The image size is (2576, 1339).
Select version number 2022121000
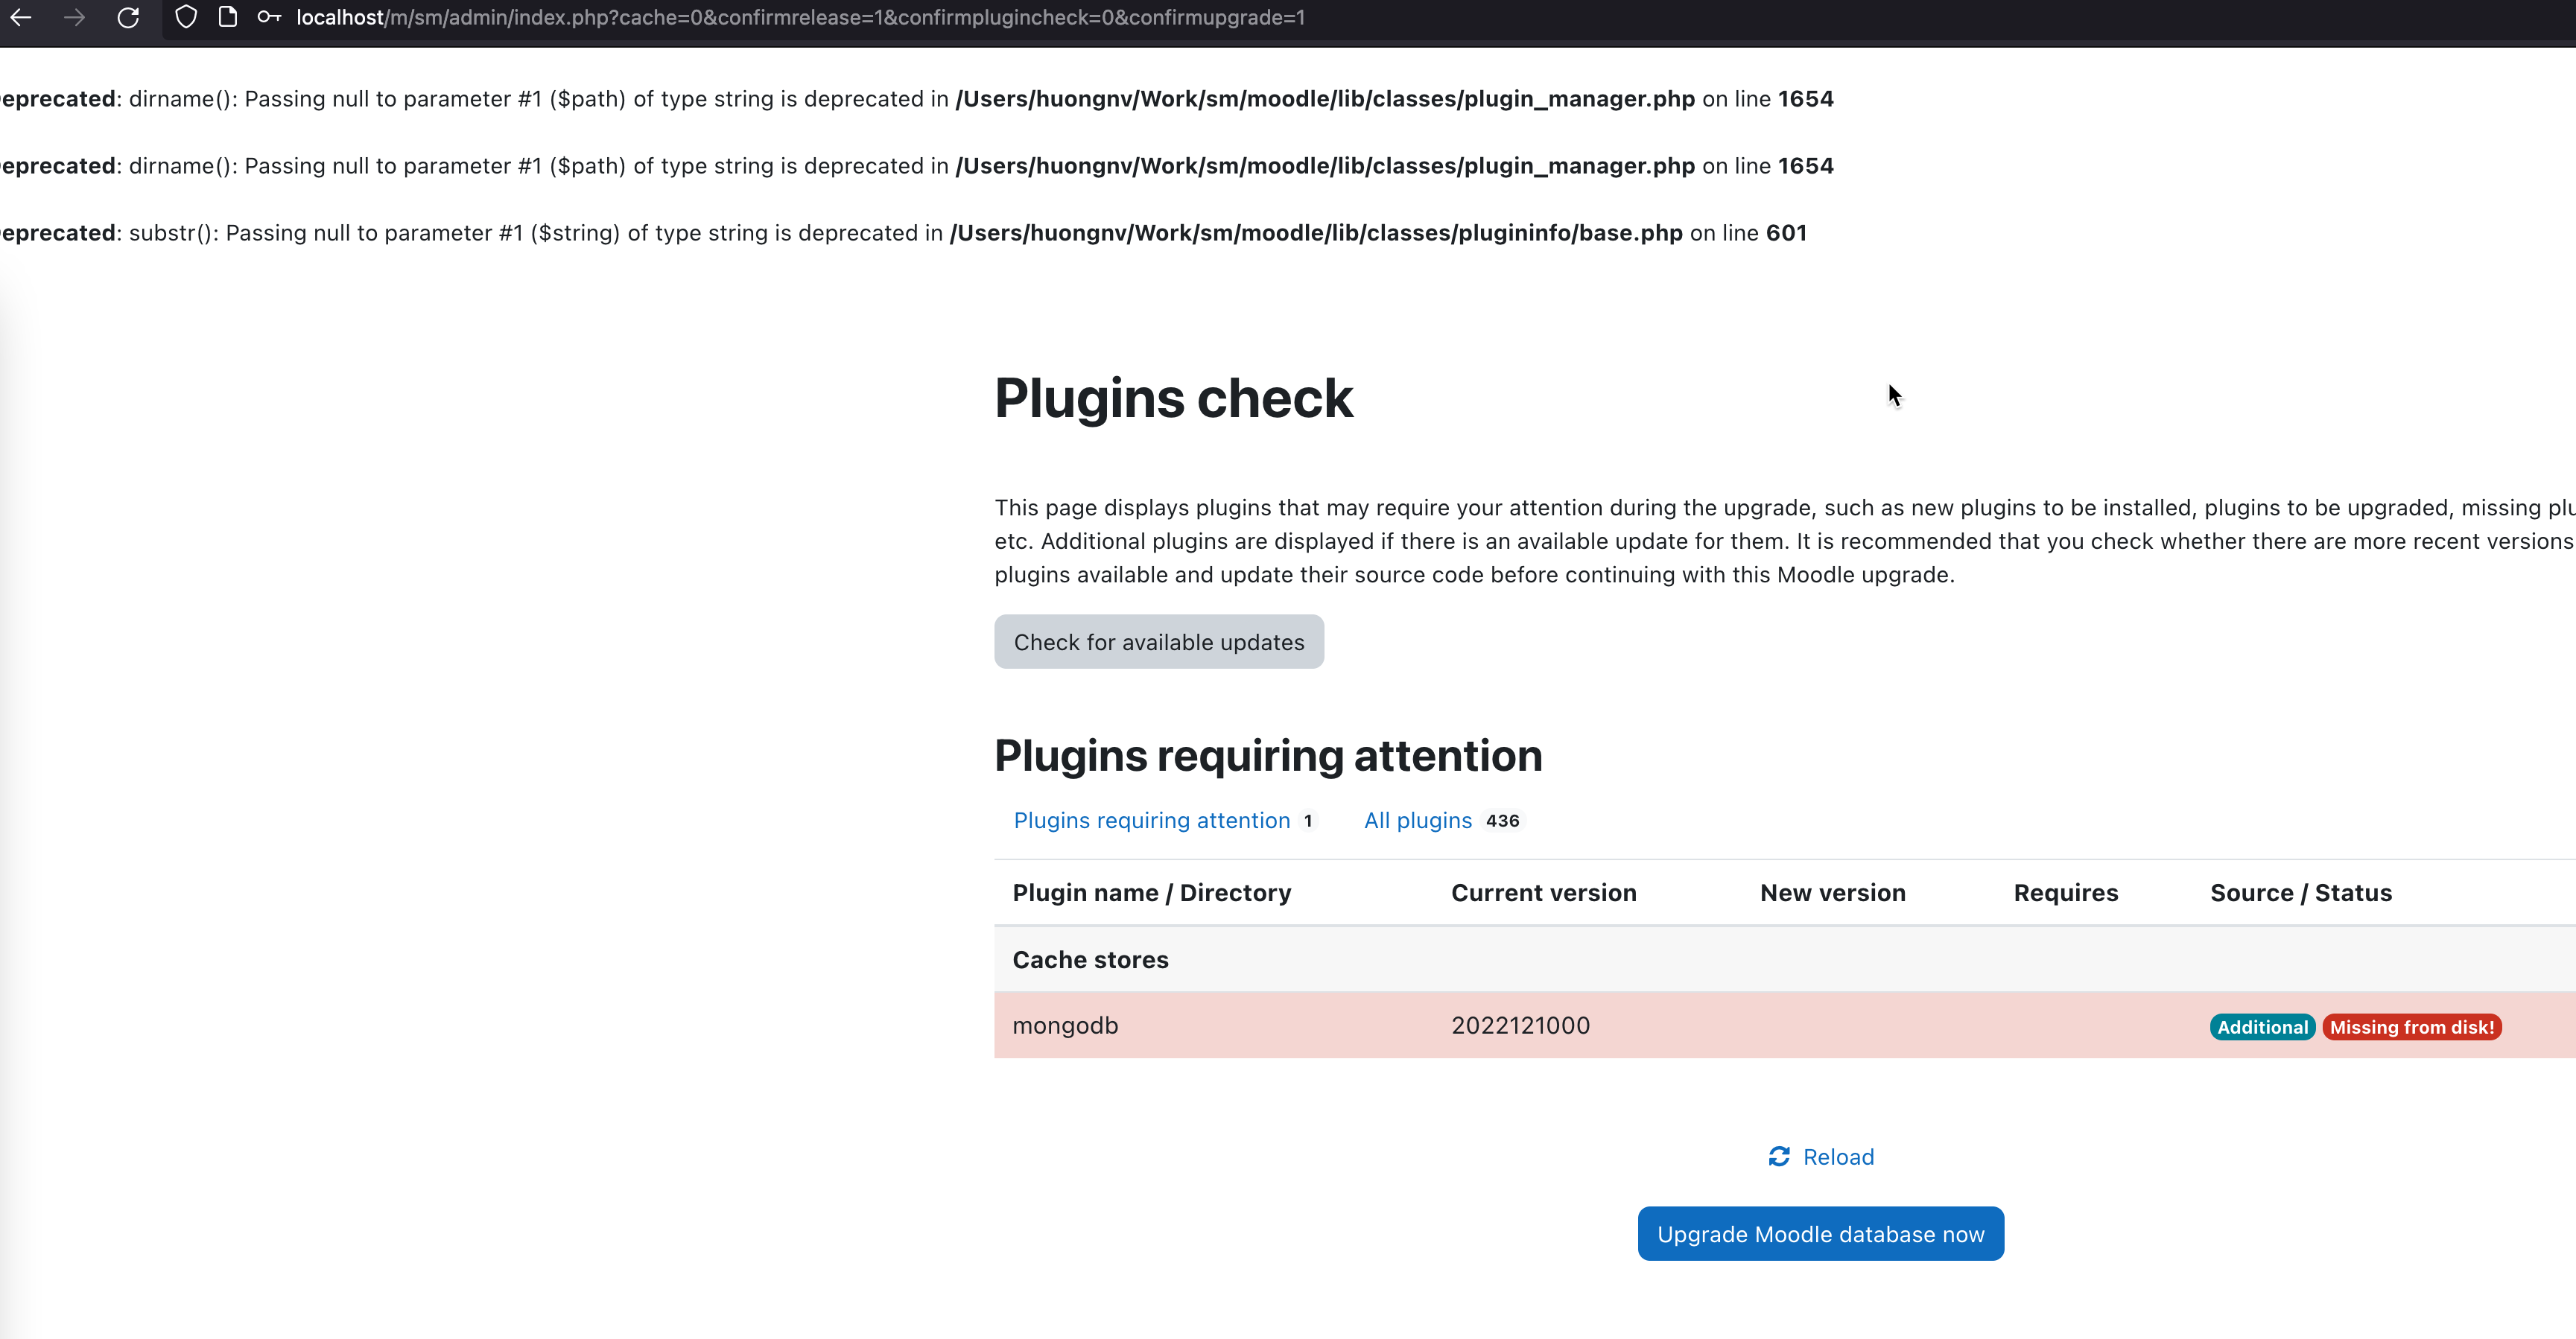tap(1520, 1025)
